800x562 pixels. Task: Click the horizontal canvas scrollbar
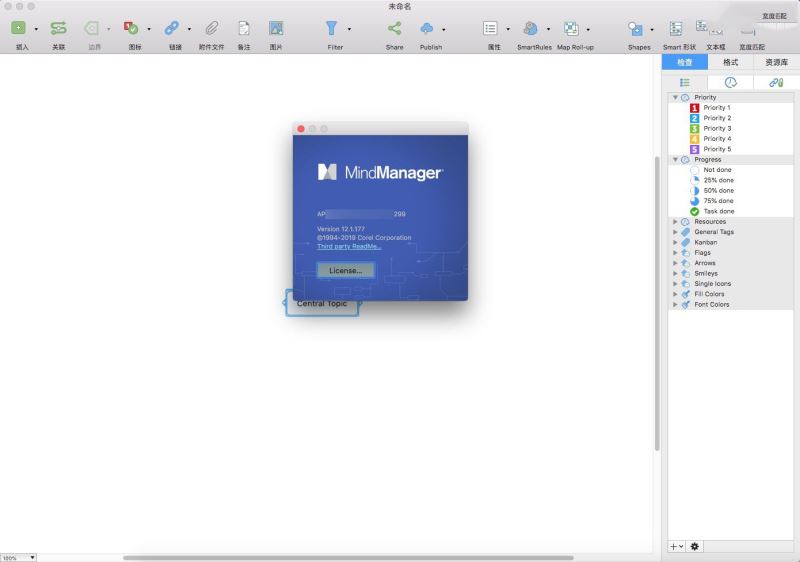click(348, 557)
